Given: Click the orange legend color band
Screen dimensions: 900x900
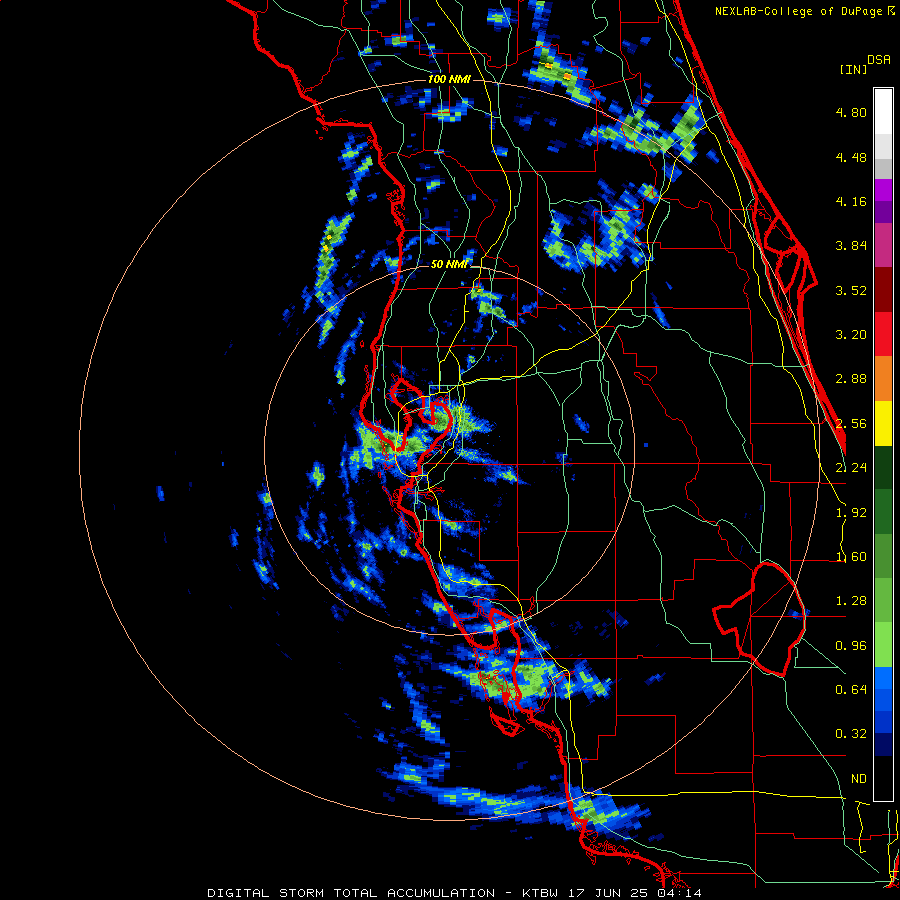Looking at the screenshot, I should (x=883, y=379).
